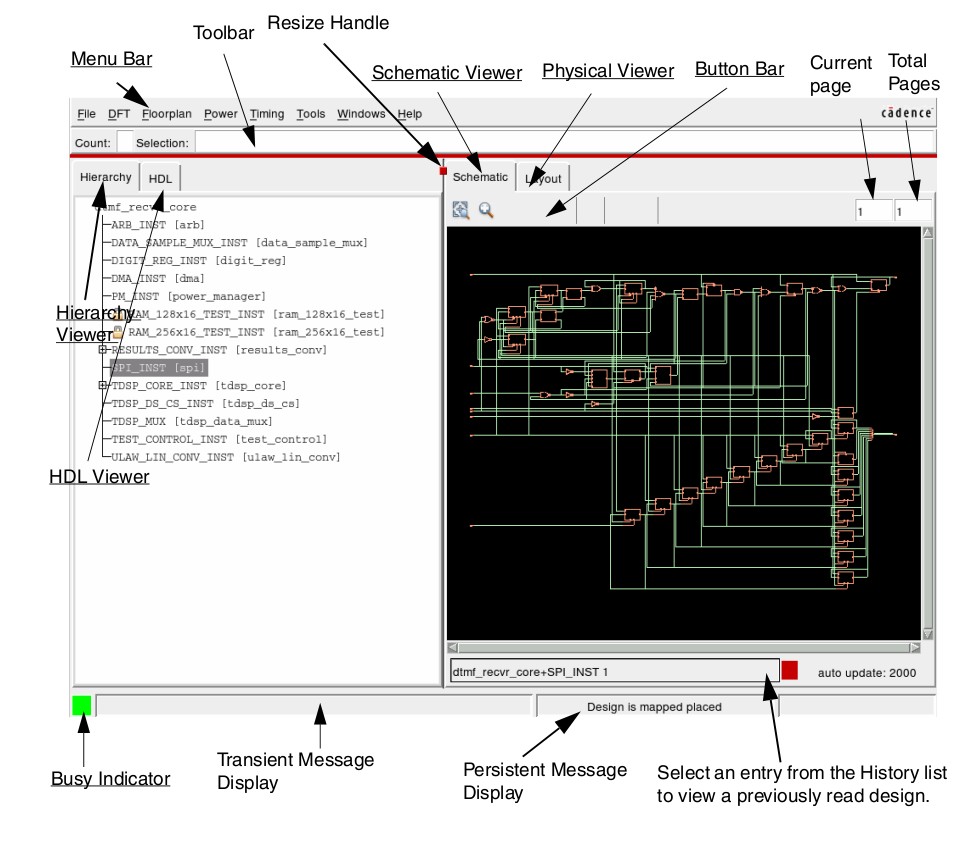This screenshot has width=972, height=845.
Task: Switch to the Hierarchy tab
Action: [105, 177]
